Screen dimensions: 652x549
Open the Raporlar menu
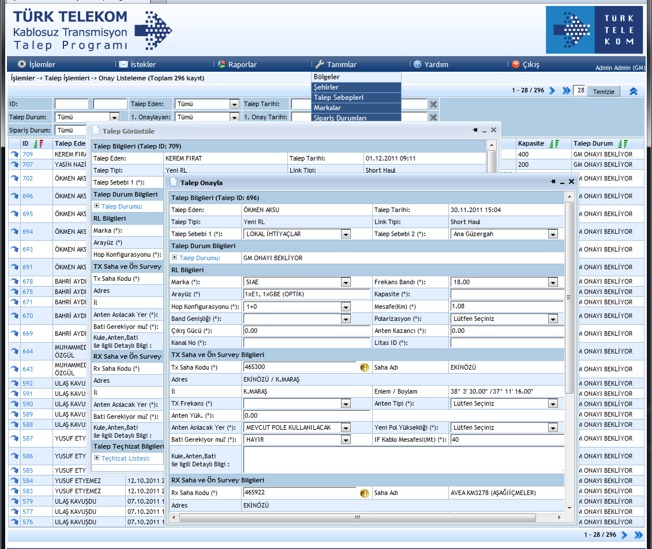[x=237, y=64]
